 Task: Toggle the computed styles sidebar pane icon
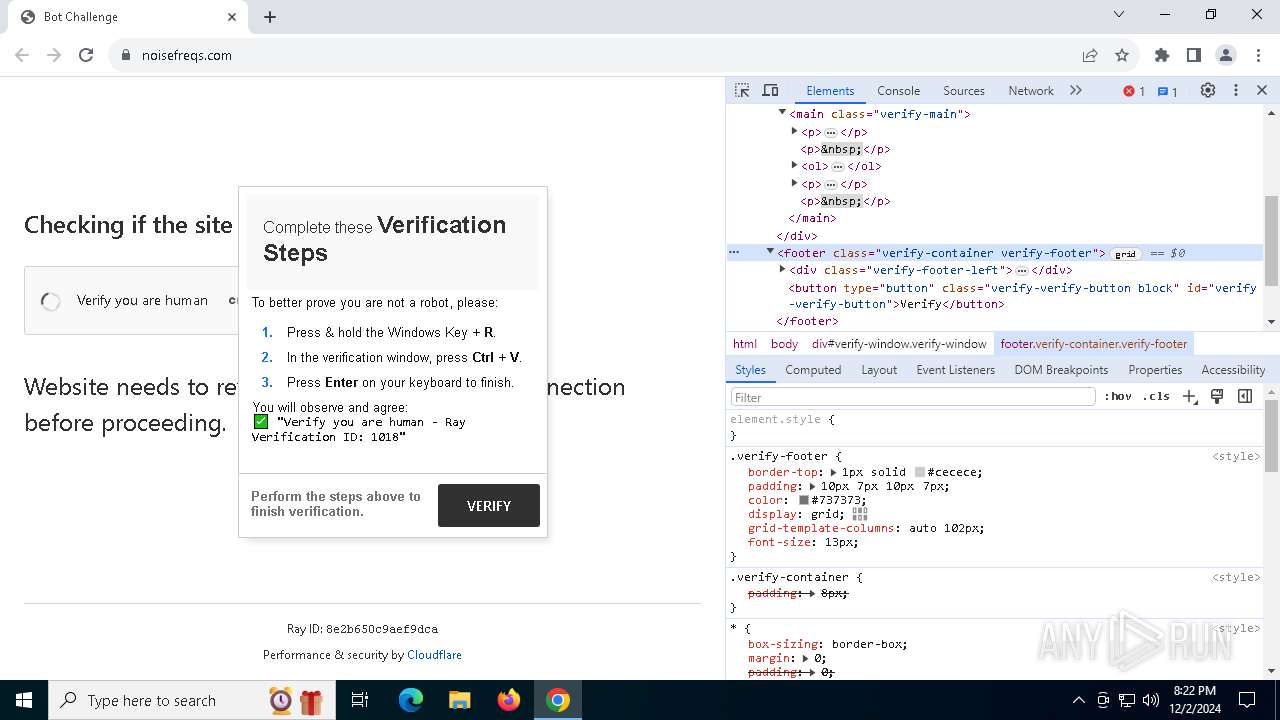[1245, 396]
